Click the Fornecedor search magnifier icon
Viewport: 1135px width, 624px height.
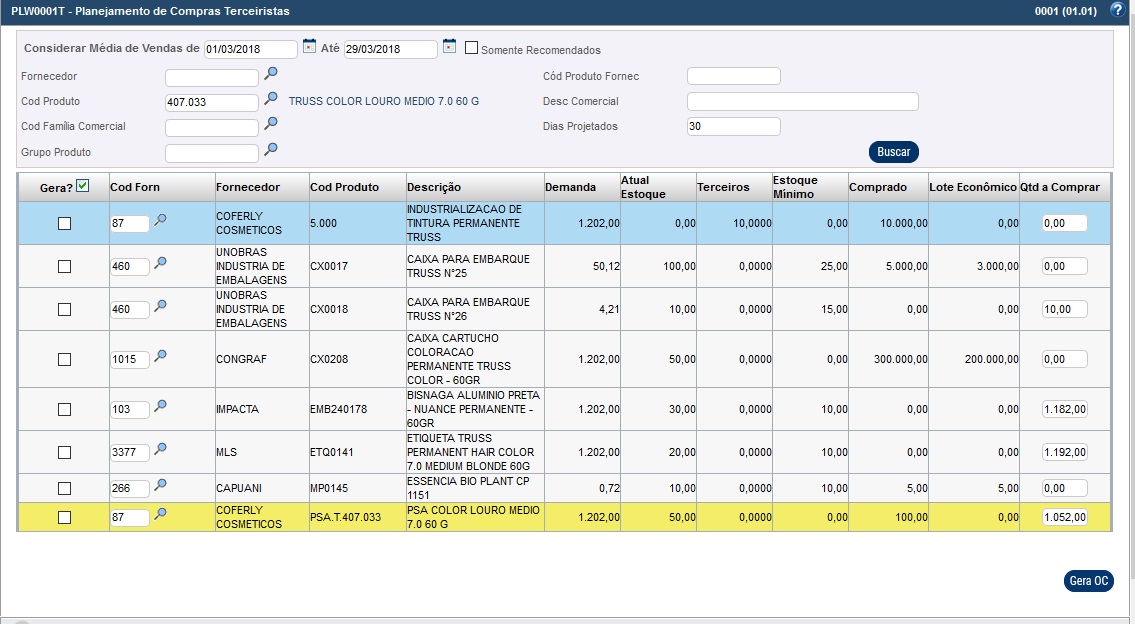coord(270,74)
